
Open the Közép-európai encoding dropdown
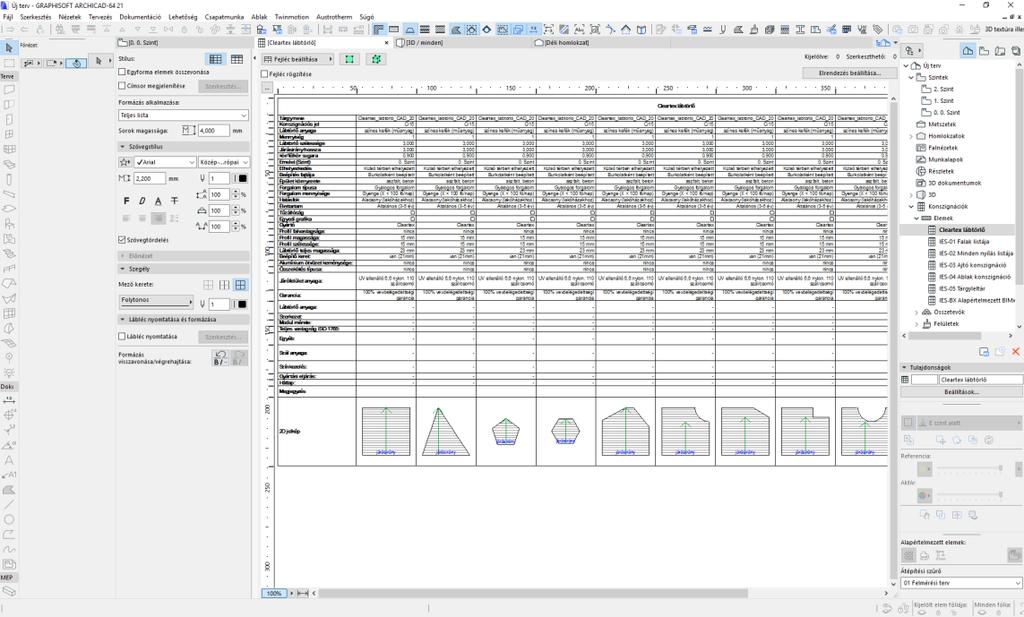[x=224, y=162]
